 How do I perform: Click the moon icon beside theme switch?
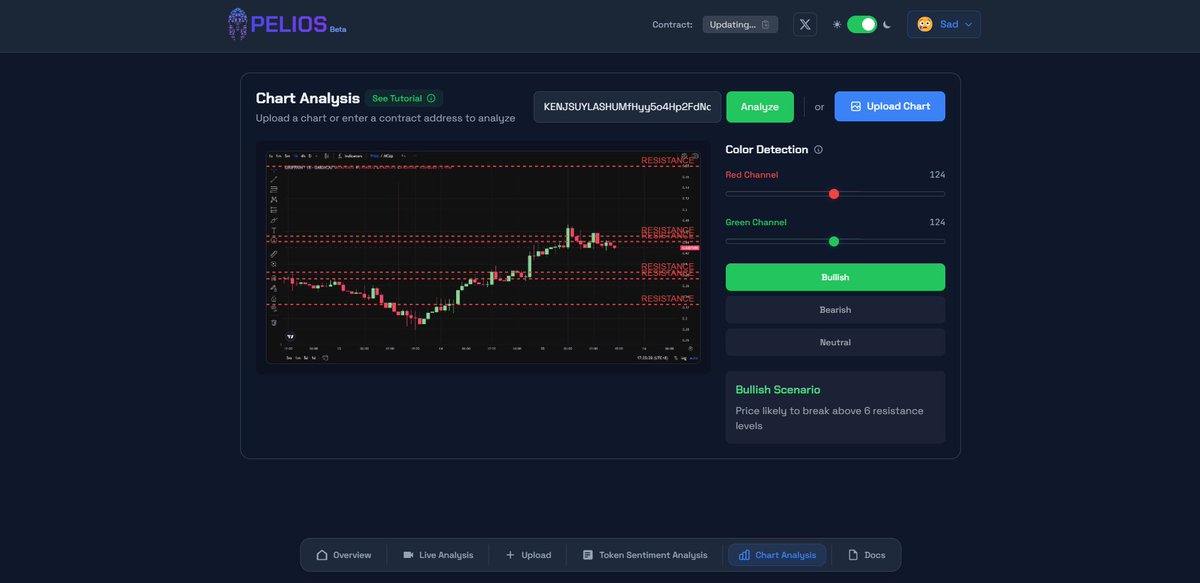point(886,24)
